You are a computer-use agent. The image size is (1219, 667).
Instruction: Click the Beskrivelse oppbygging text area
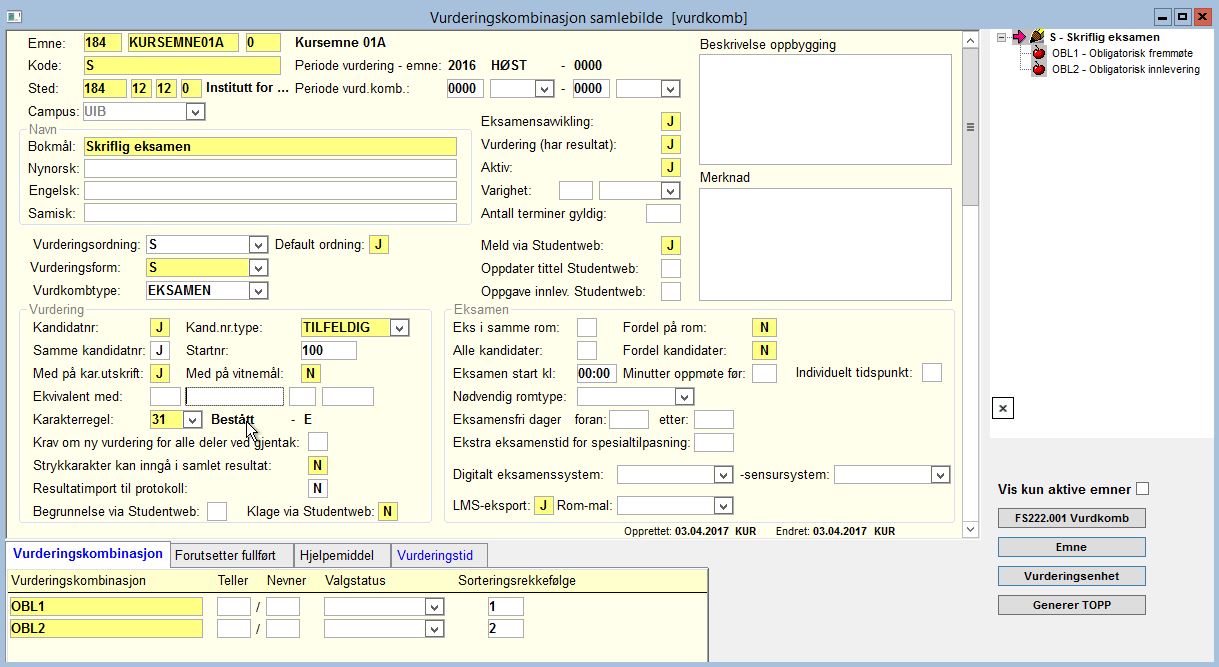click(x=825, y=108)
